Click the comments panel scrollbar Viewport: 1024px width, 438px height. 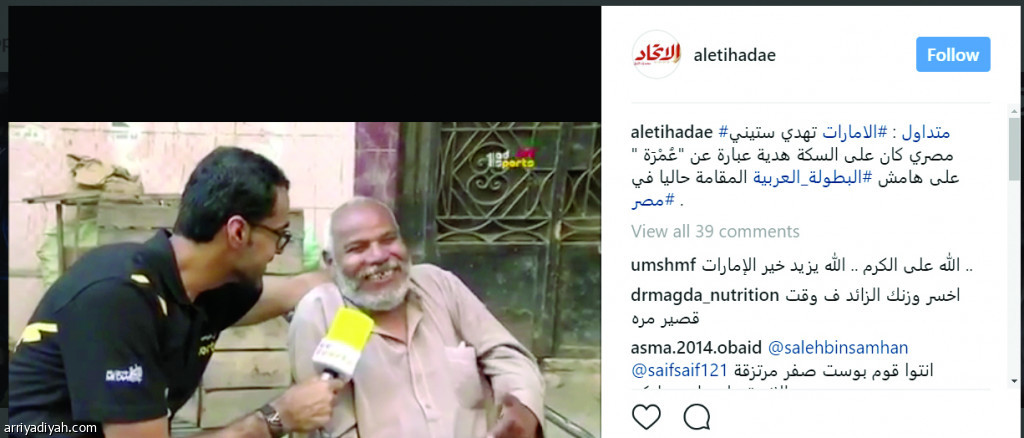pyautogui.click(x=1014, y=255)
